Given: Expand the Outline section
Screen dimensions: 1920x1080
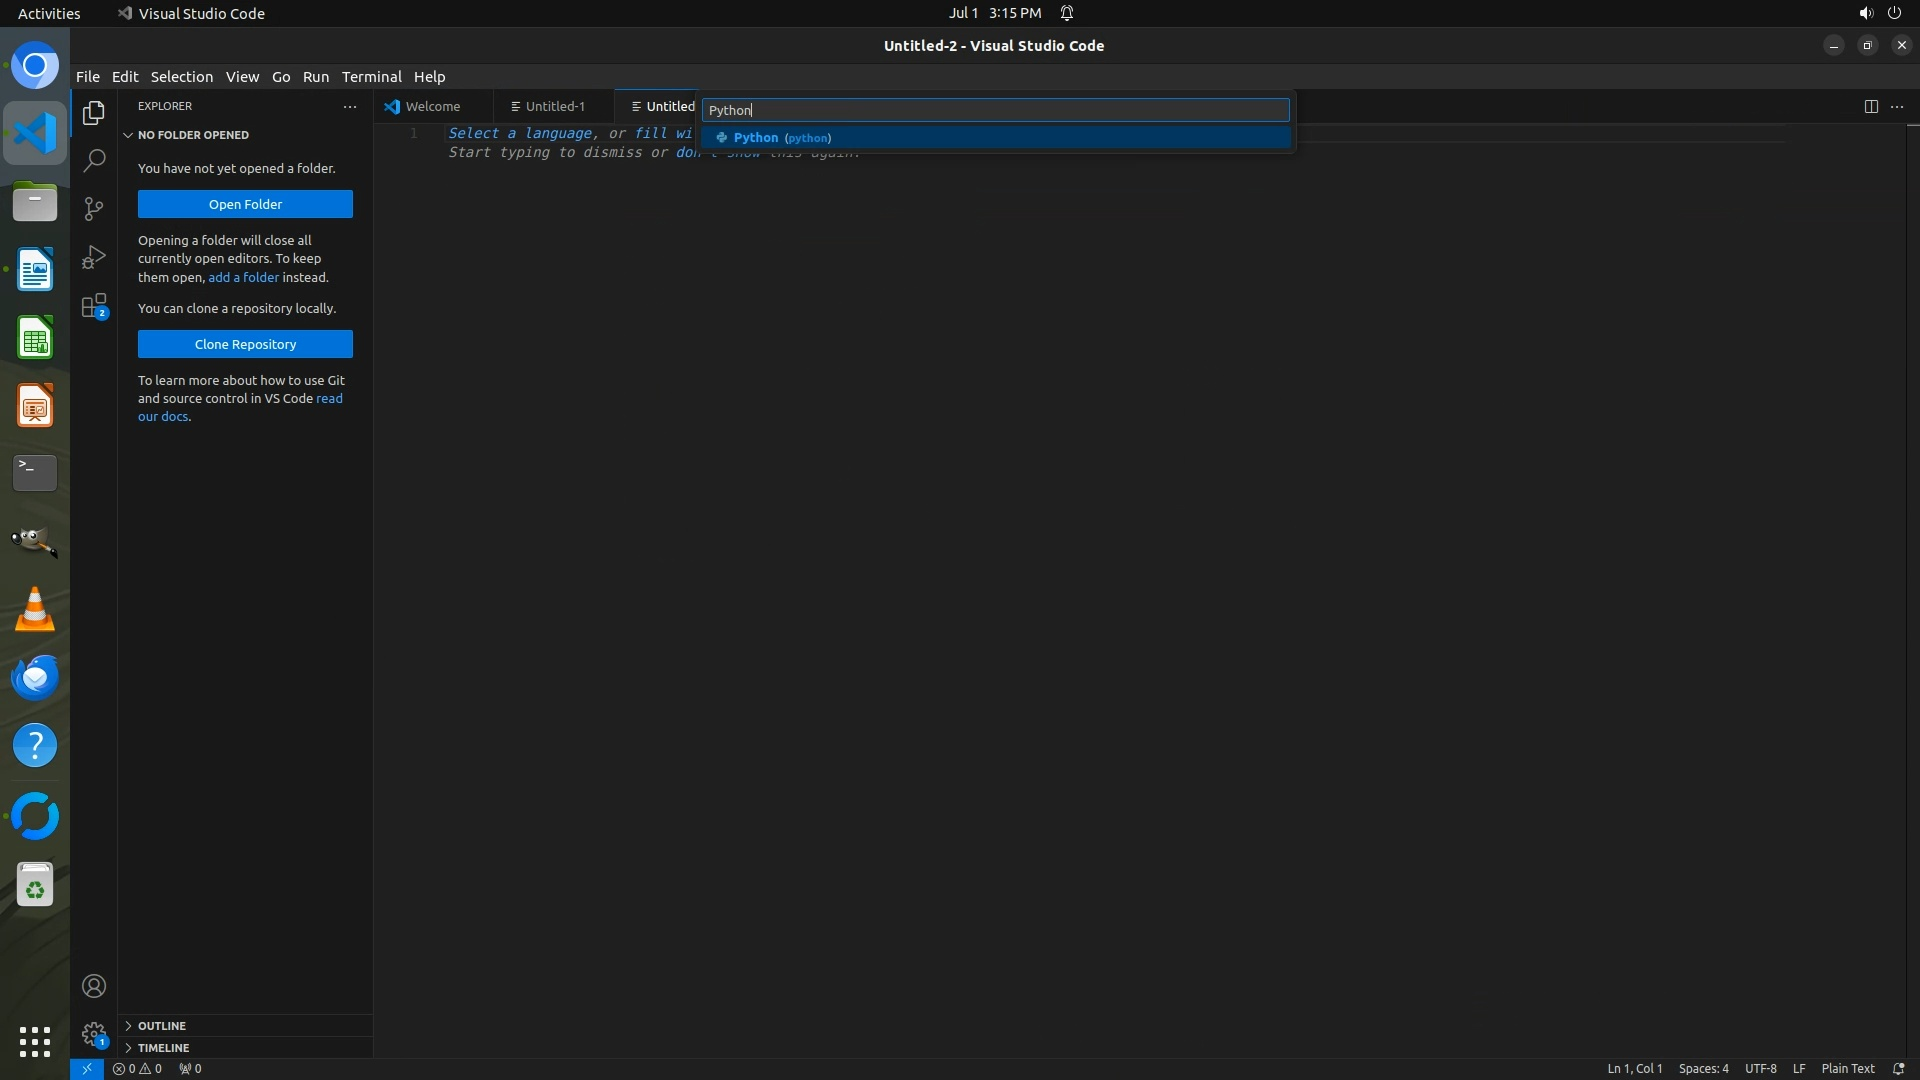Looking at the screenshot, I should pyautogui.click(x=162, y=1026).
